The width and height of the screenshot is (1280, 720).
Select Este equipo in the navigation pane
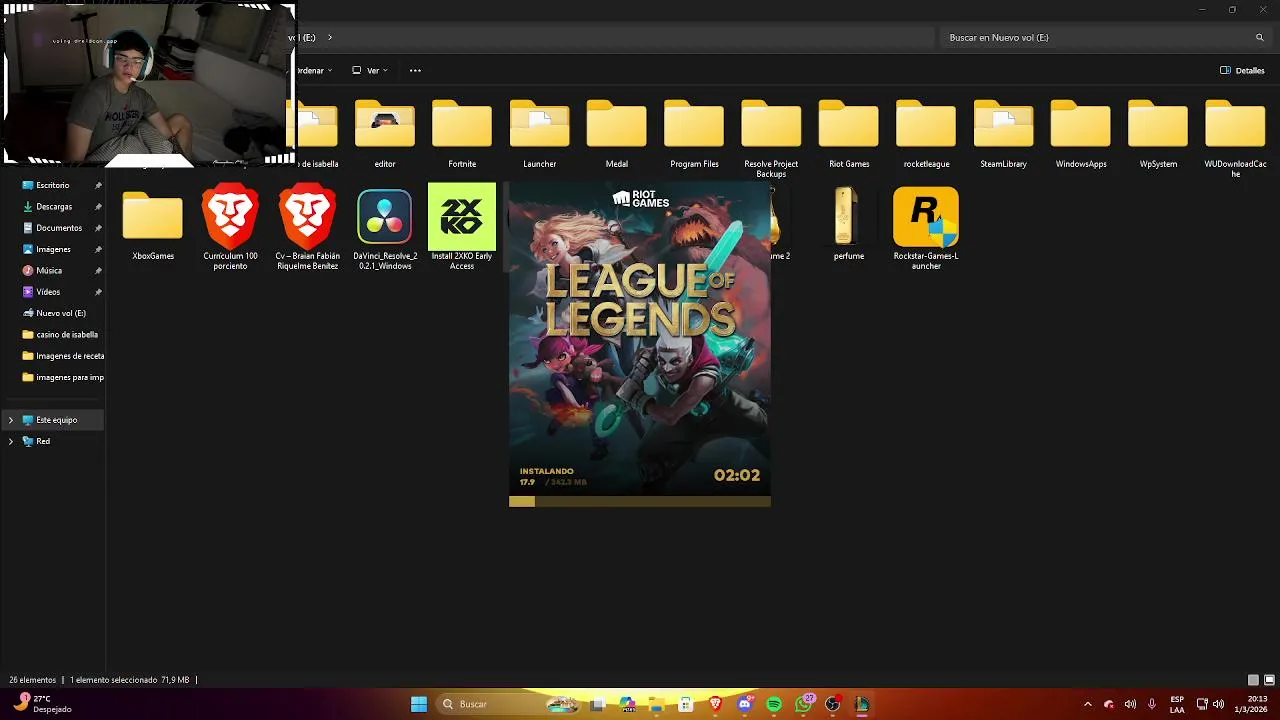[x=53, y=420]
